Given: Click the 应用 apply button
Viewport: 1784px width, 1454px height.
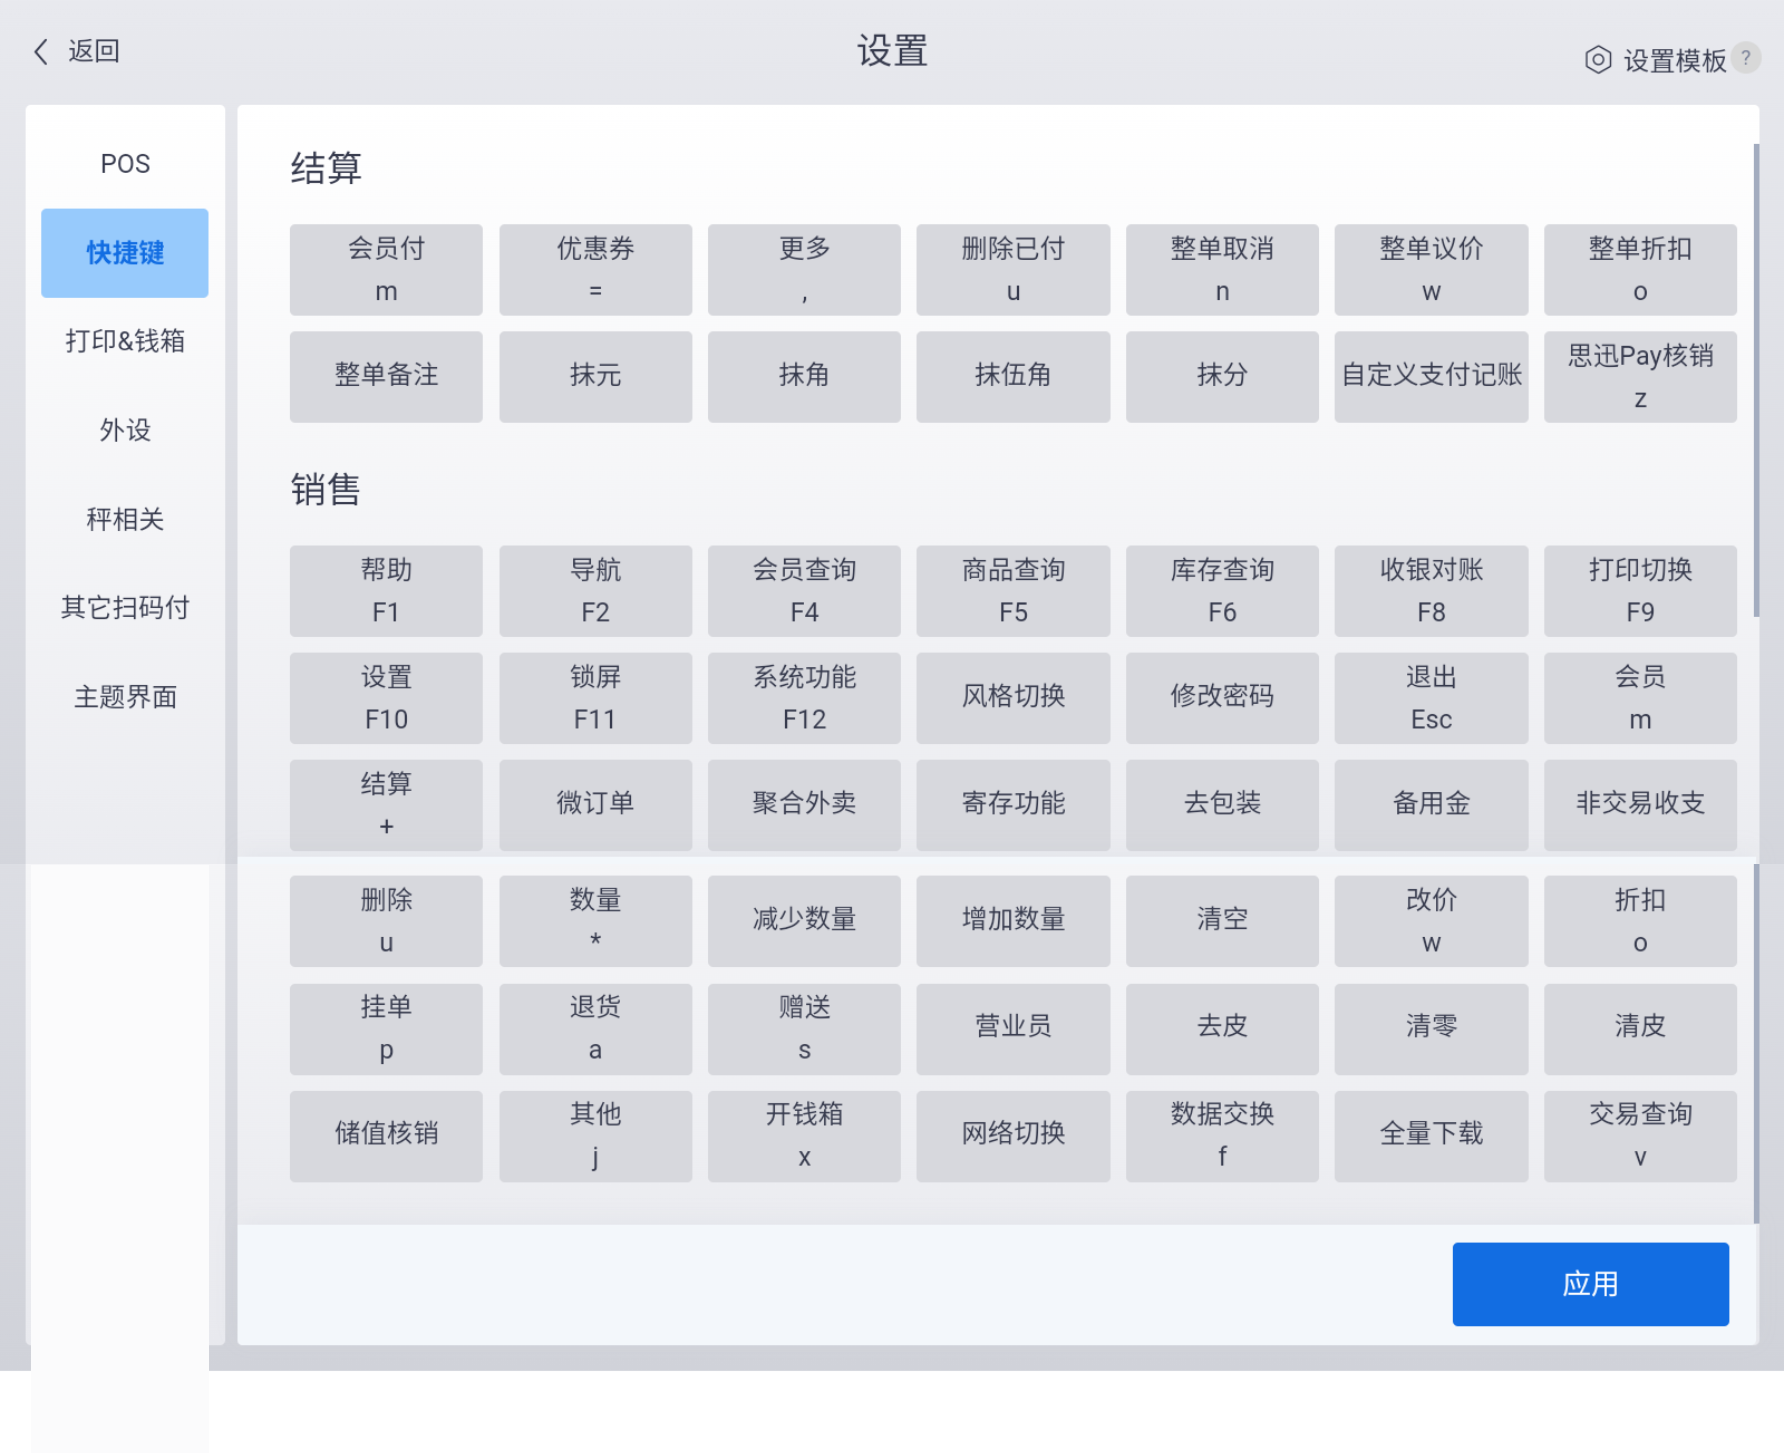Looking at the screenshot, I should pos(1590,1284).
